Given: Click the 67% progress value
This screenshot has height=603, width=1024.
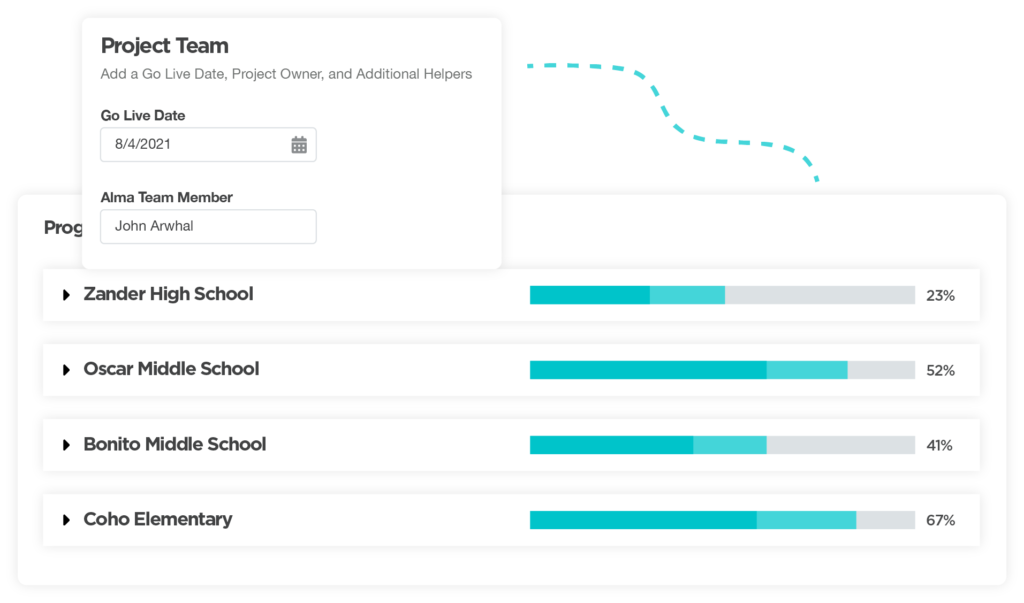Looking at the screenshot, I should [x=940, y=521].
